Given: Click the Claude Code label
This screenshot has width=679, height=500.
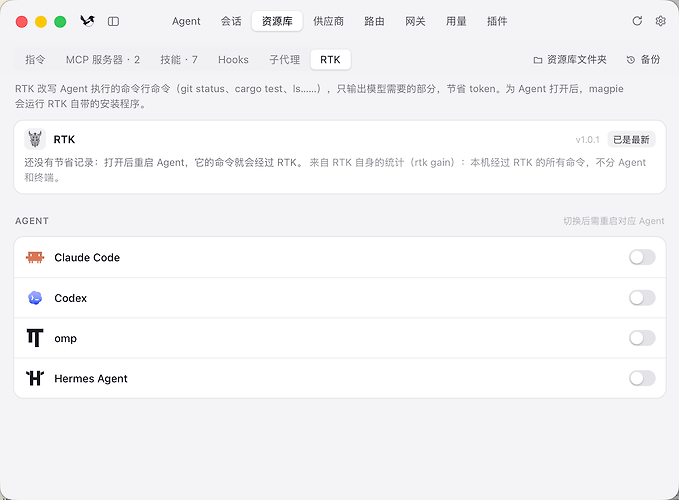Looking at the screenshot, I should click(x=87, y=257).
